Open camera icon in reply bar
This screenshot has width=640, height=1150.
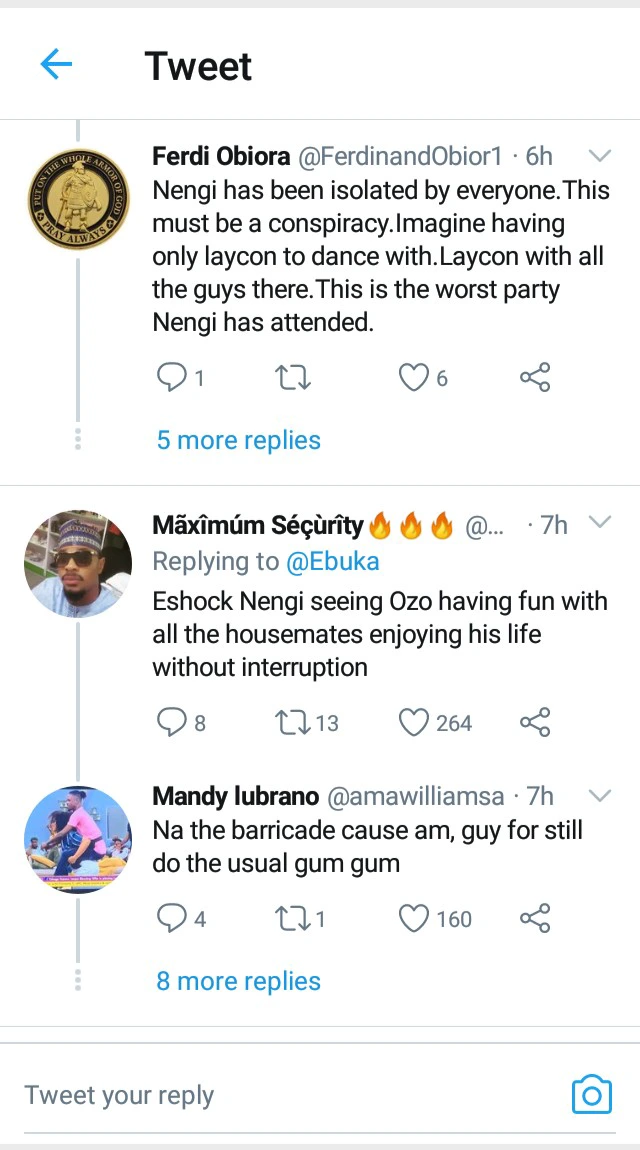pyautogui.click(x=591, y=1095)
